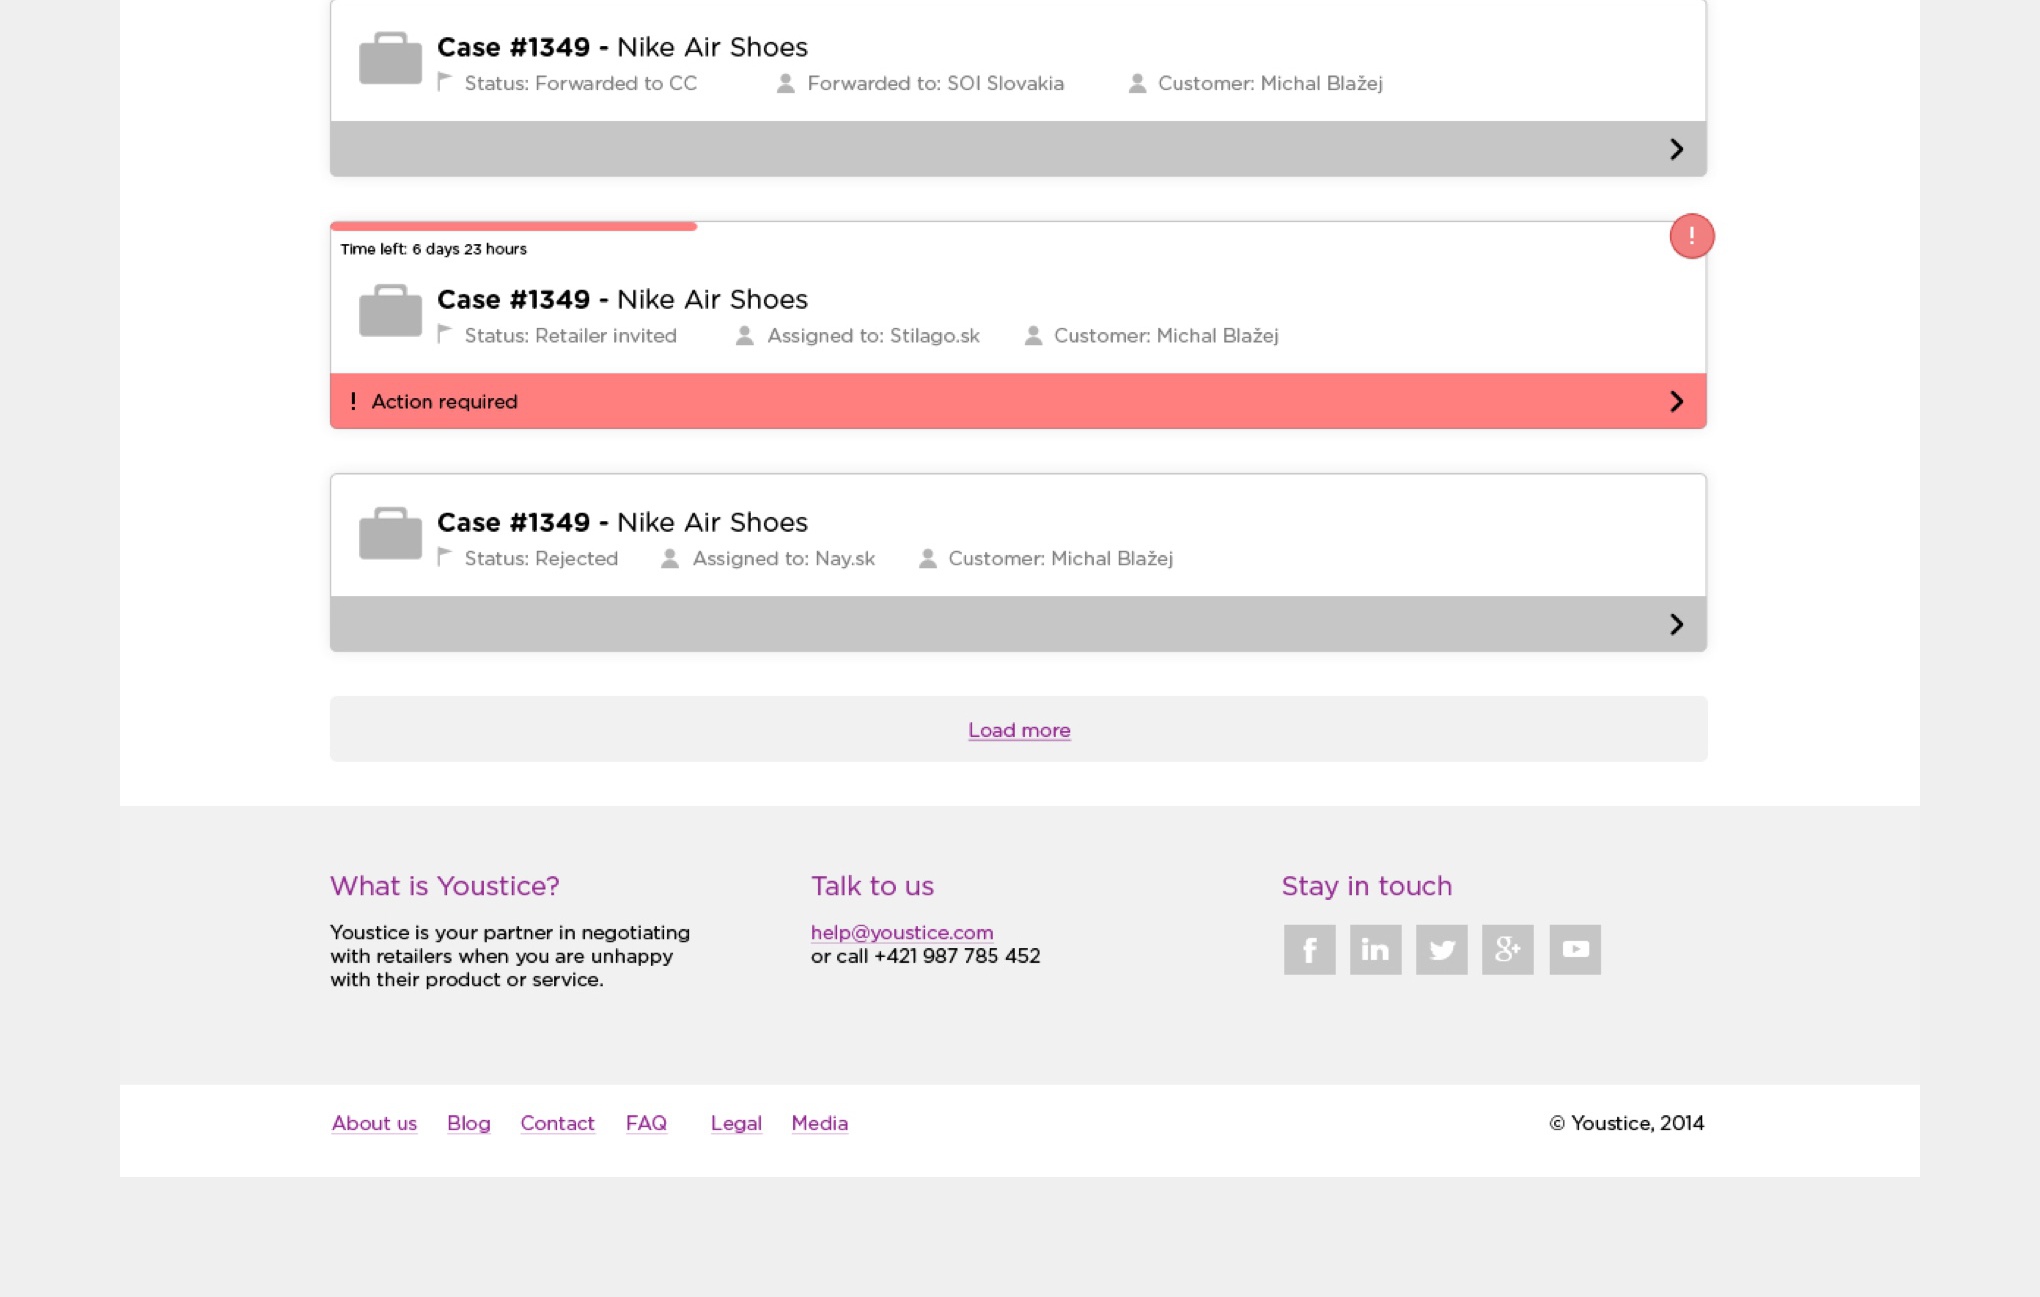The height and width of the screenshot is (1297, 2040).
Task: Open the Action required chevron arrow
Action: (1677, 401)
